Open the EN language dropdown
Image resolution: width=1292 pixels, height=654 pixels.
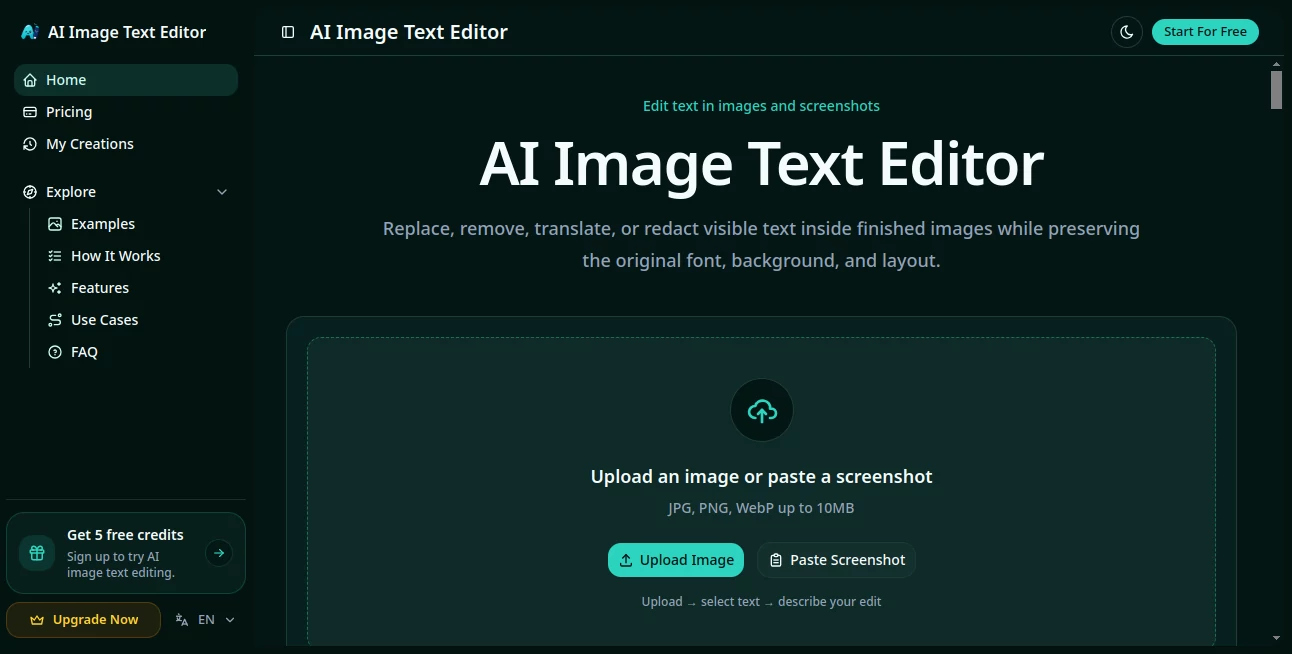tap(205, 620)
